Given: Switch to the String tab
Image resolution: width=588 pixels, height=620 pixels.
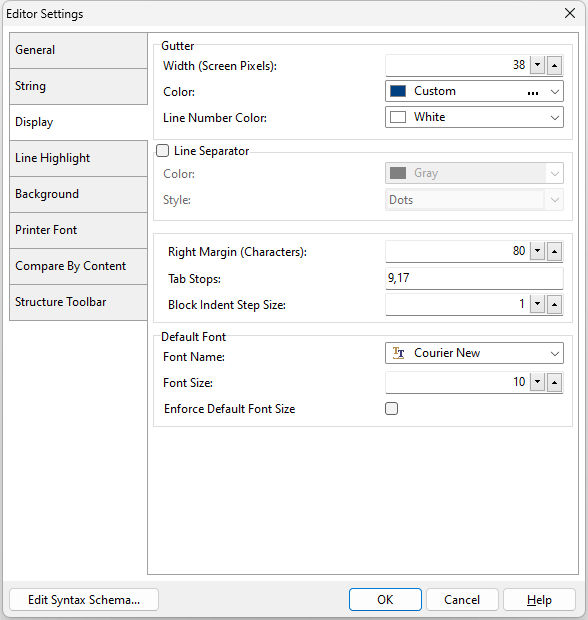Looking at the screenshot, I should [78, 86].
